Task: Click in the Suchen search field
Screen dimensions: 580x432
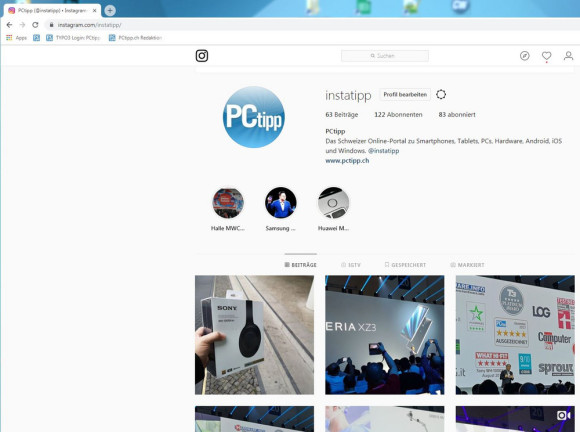Action: click(x=385, y=56)
